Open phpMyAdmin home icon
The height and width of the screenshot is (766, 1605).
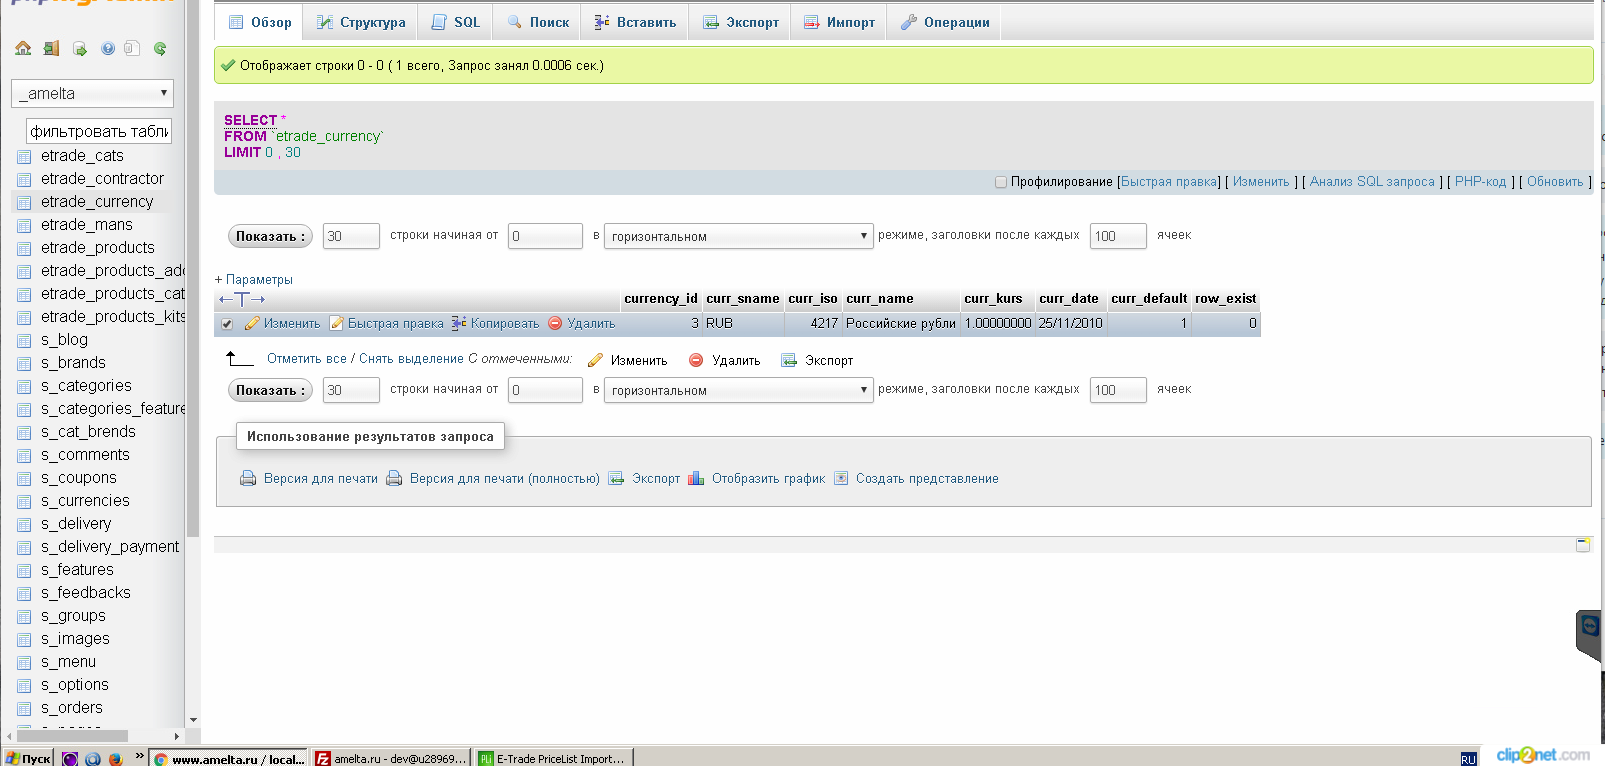23,48
